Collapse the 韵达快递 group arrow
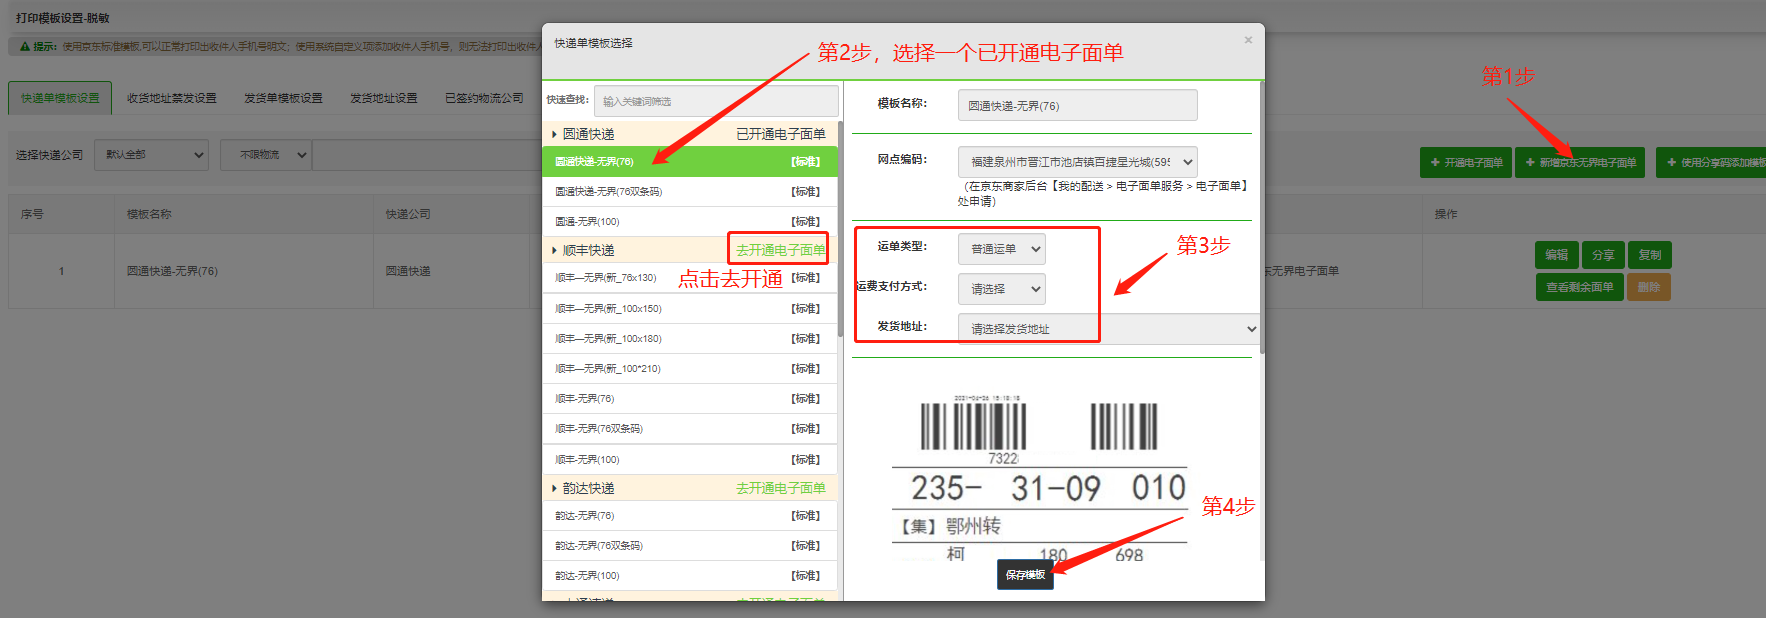The height and width of the screenshot is (618, 1766). point(554,488)
